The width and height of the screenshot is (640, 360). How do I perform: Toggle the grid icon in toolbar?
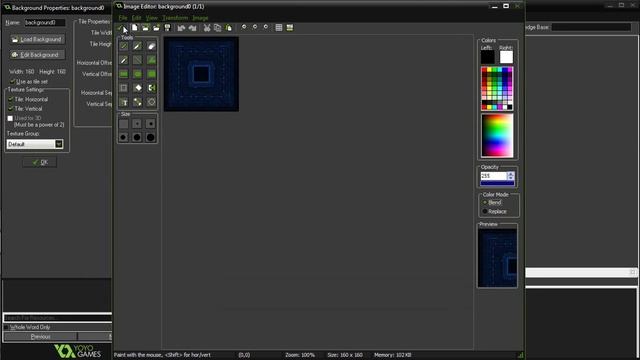tap(279, 28)
